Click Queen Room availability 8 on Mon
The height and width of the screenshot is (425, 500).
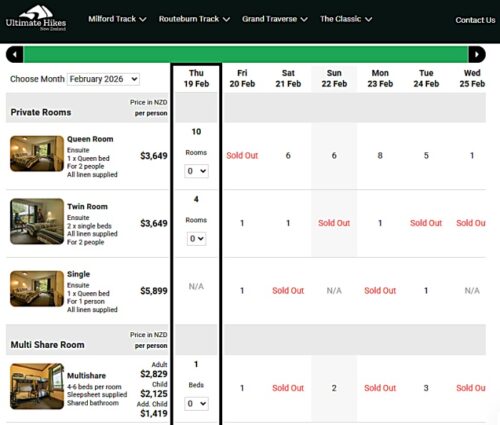(x=380, y=156)
